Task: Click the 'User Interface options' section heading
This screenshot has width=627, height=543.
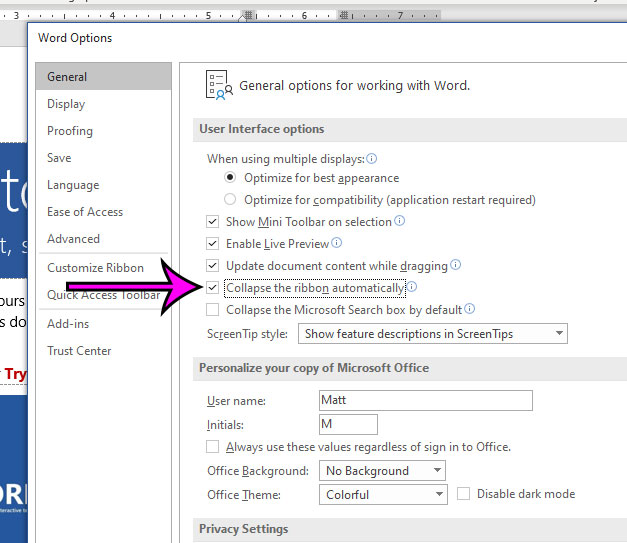Action: point(262,129)
